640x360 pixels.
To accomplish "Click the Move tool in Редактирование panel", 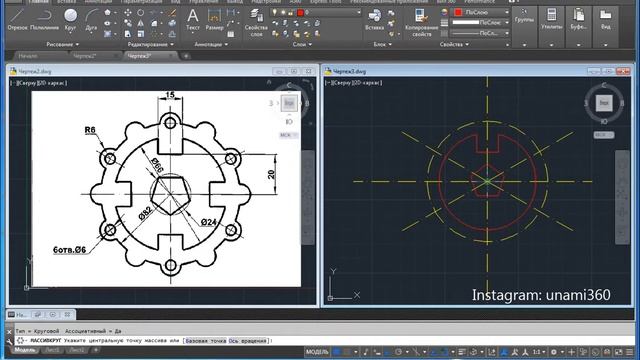I will 128,13.
